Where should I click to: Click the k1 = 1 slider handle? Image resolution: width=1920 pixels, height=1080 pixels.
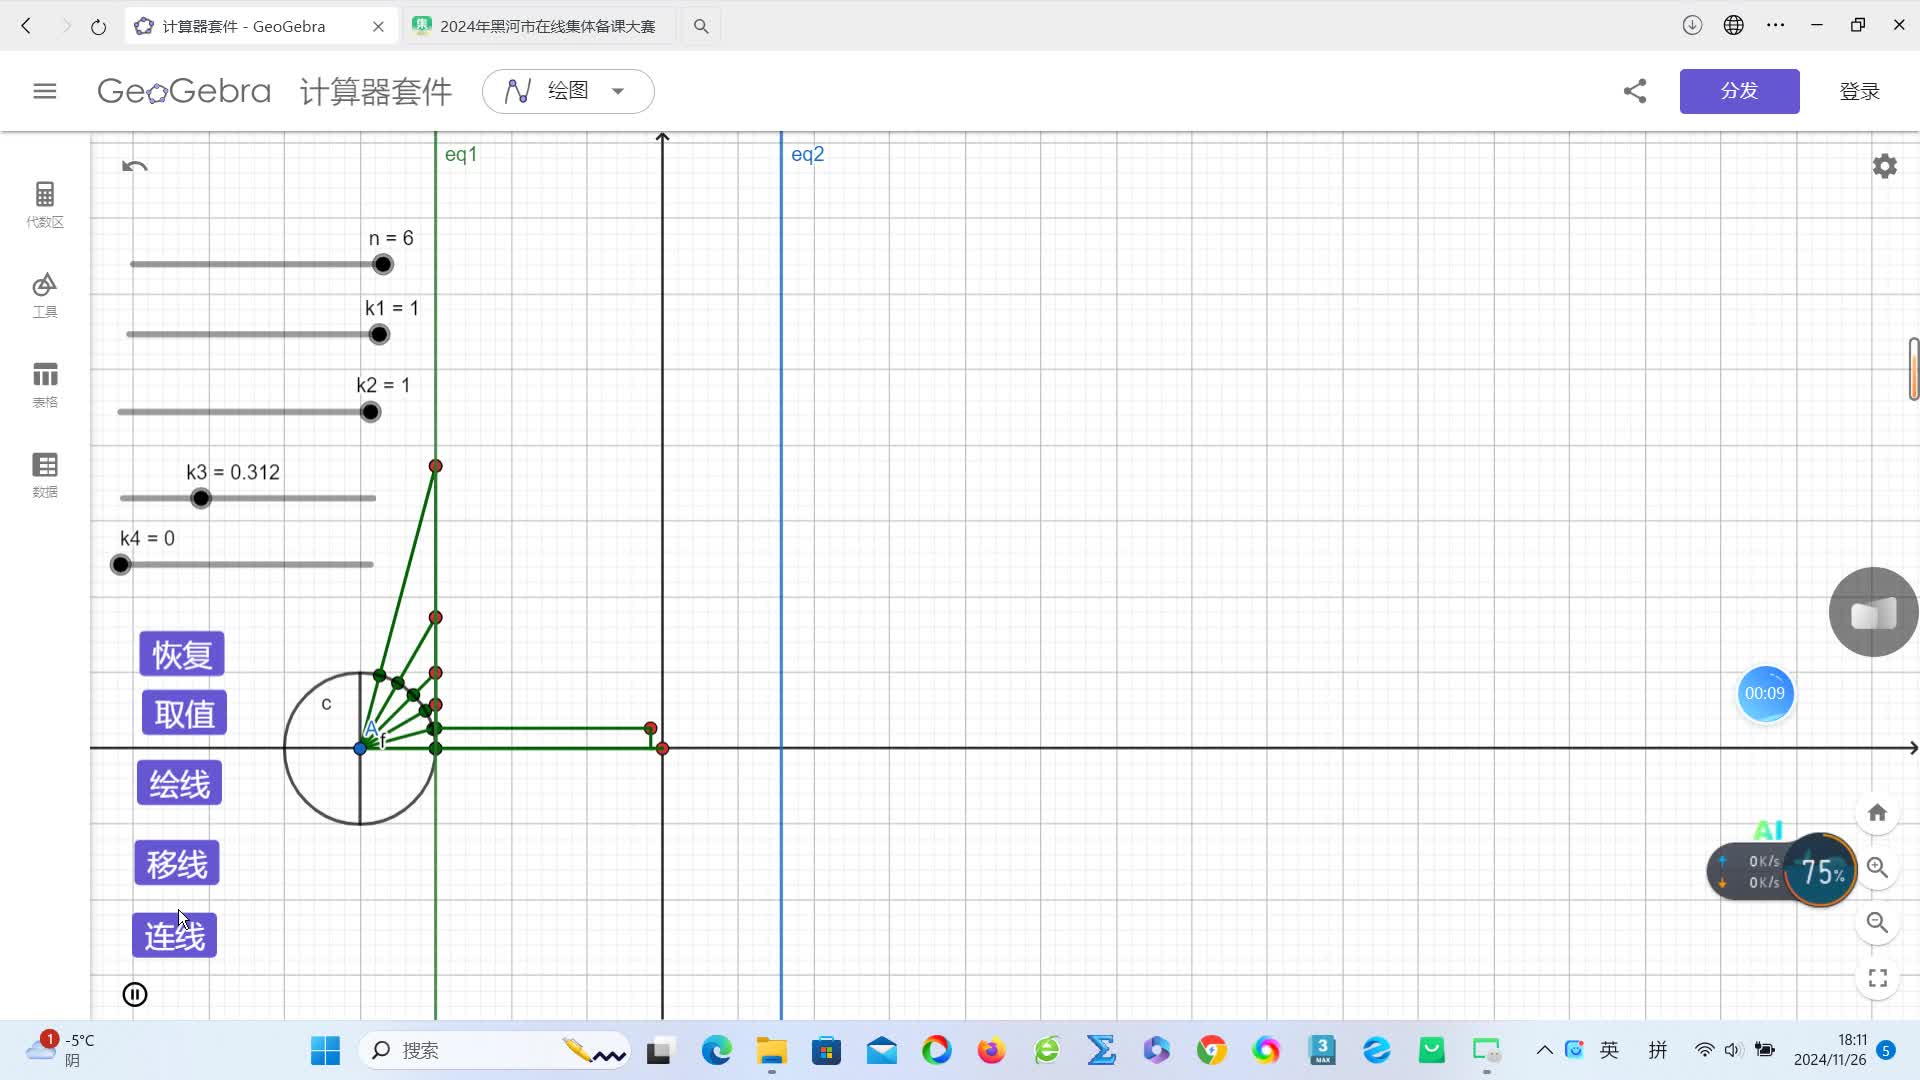(x=379, y=334)
